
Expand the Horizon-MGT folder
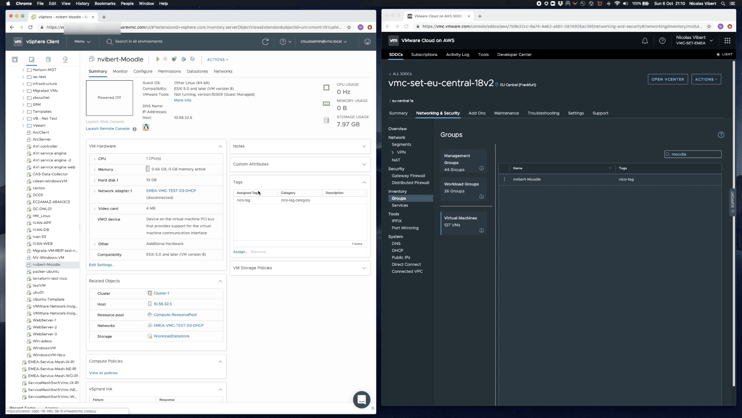[x=24, y=70]
